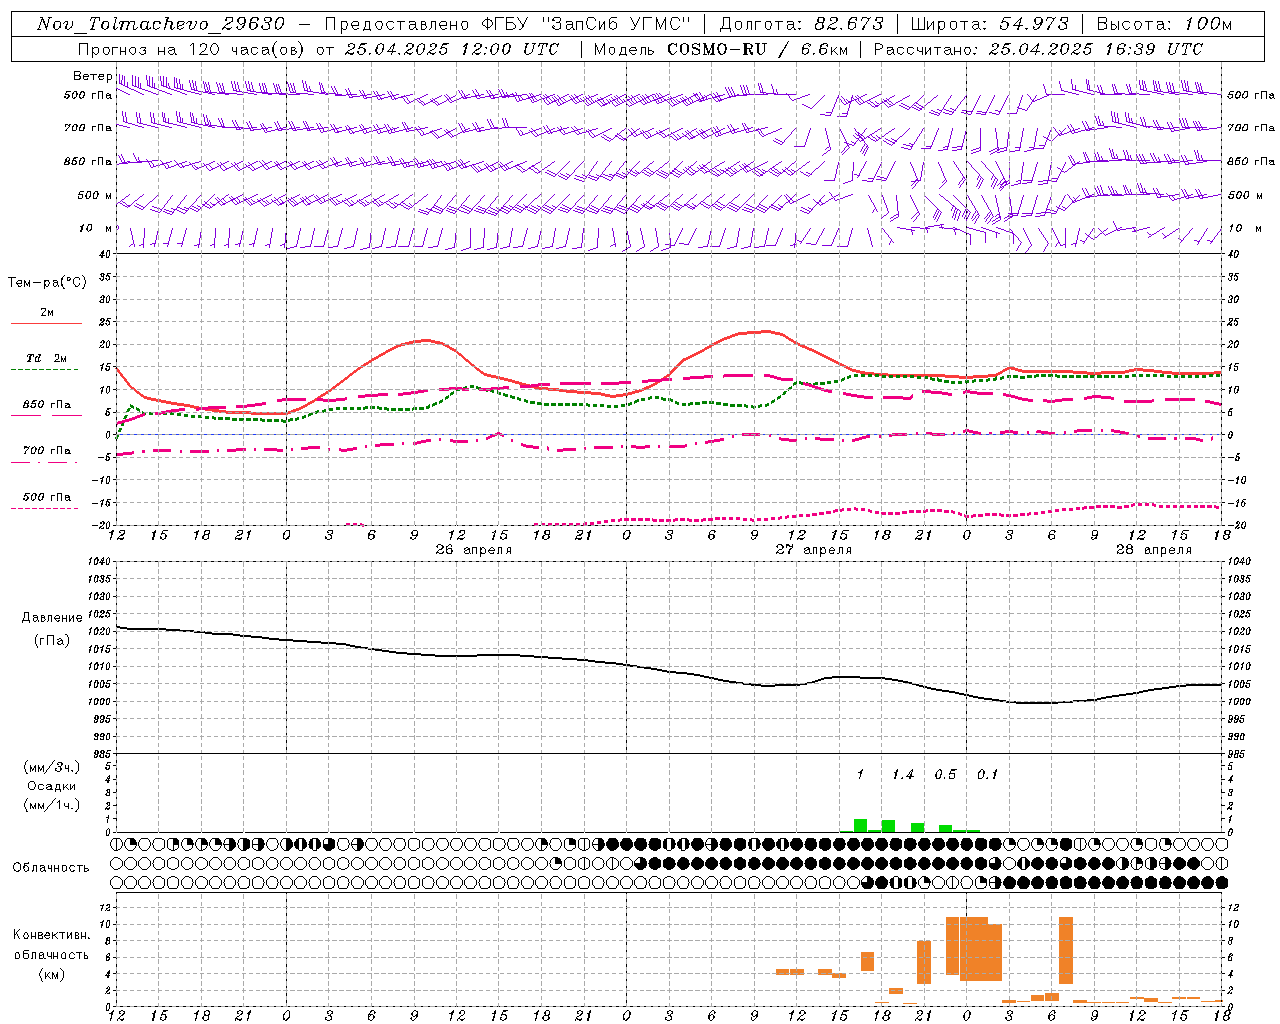Click the Конвективн. label of convective cloud panel
Screen dimensions: 1280x1024
[x=52, y=935]
